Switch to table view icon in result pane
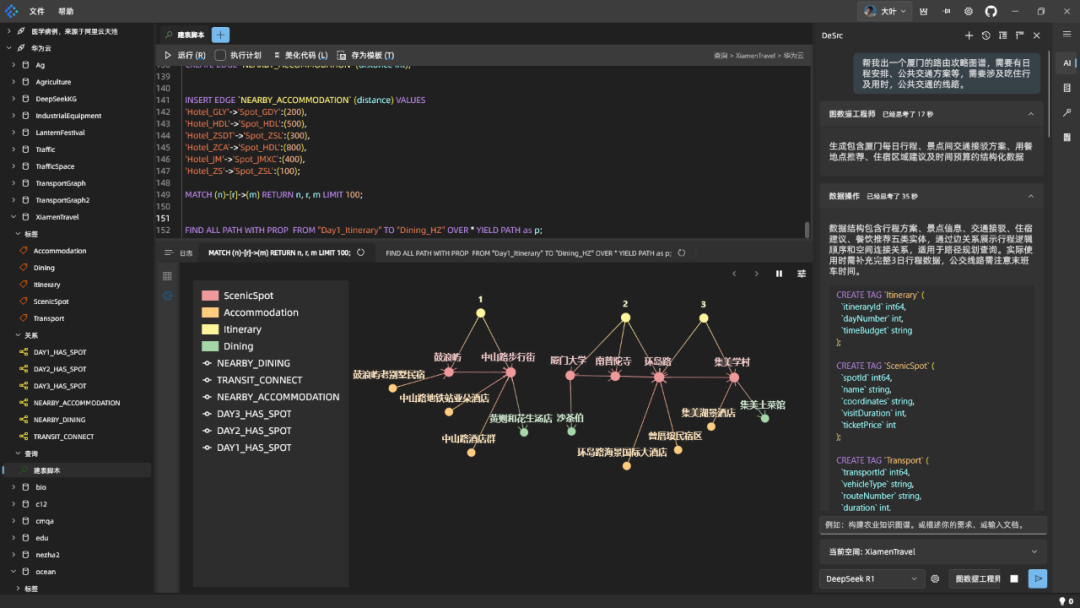Image resolution: width=1080 pixels, height=608 pixels. tap(167, 276)
